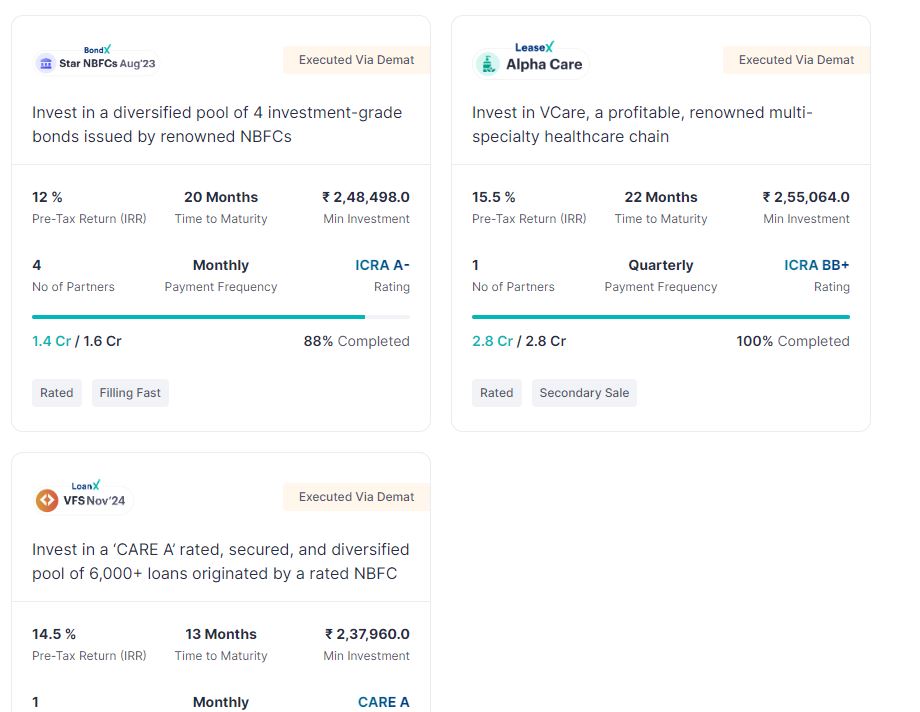The width and height of the screenshot is (920, 712).
Task: Select the ₹ 2,37,960.0 min investment
Action: 367,634
